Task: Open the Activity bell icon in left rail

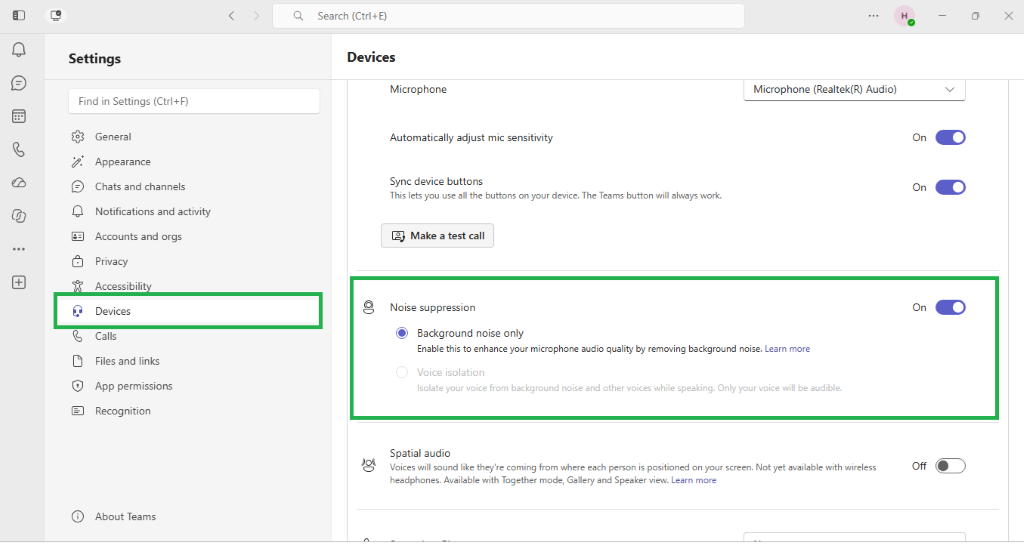Action: (x=19, y=50)
